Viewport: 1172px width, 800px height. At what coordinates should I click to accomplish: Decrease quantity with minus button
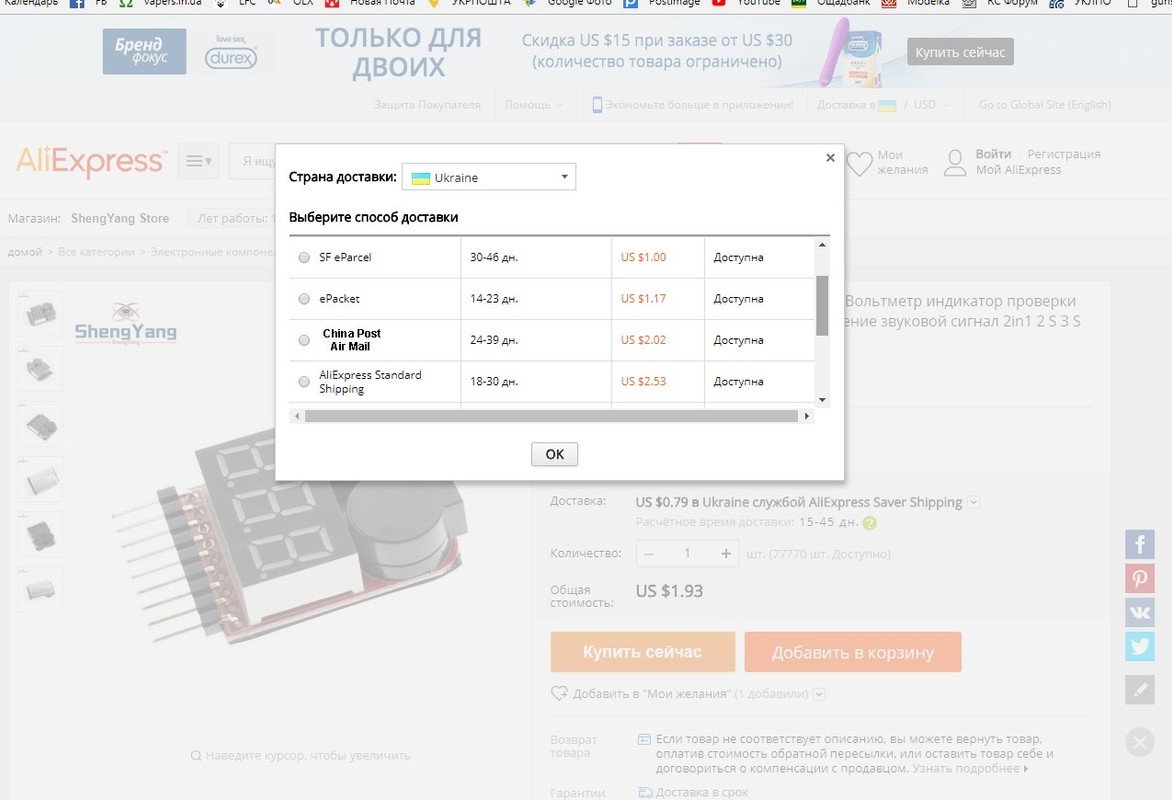pos(649,554)
